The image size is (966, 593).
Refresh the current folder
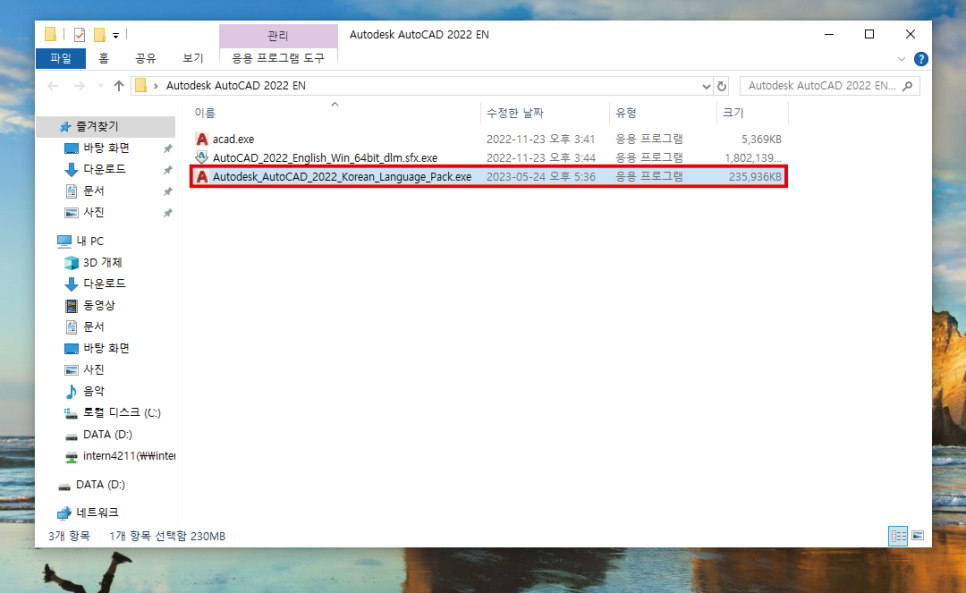pyautogui.click(x=721, y=86)
